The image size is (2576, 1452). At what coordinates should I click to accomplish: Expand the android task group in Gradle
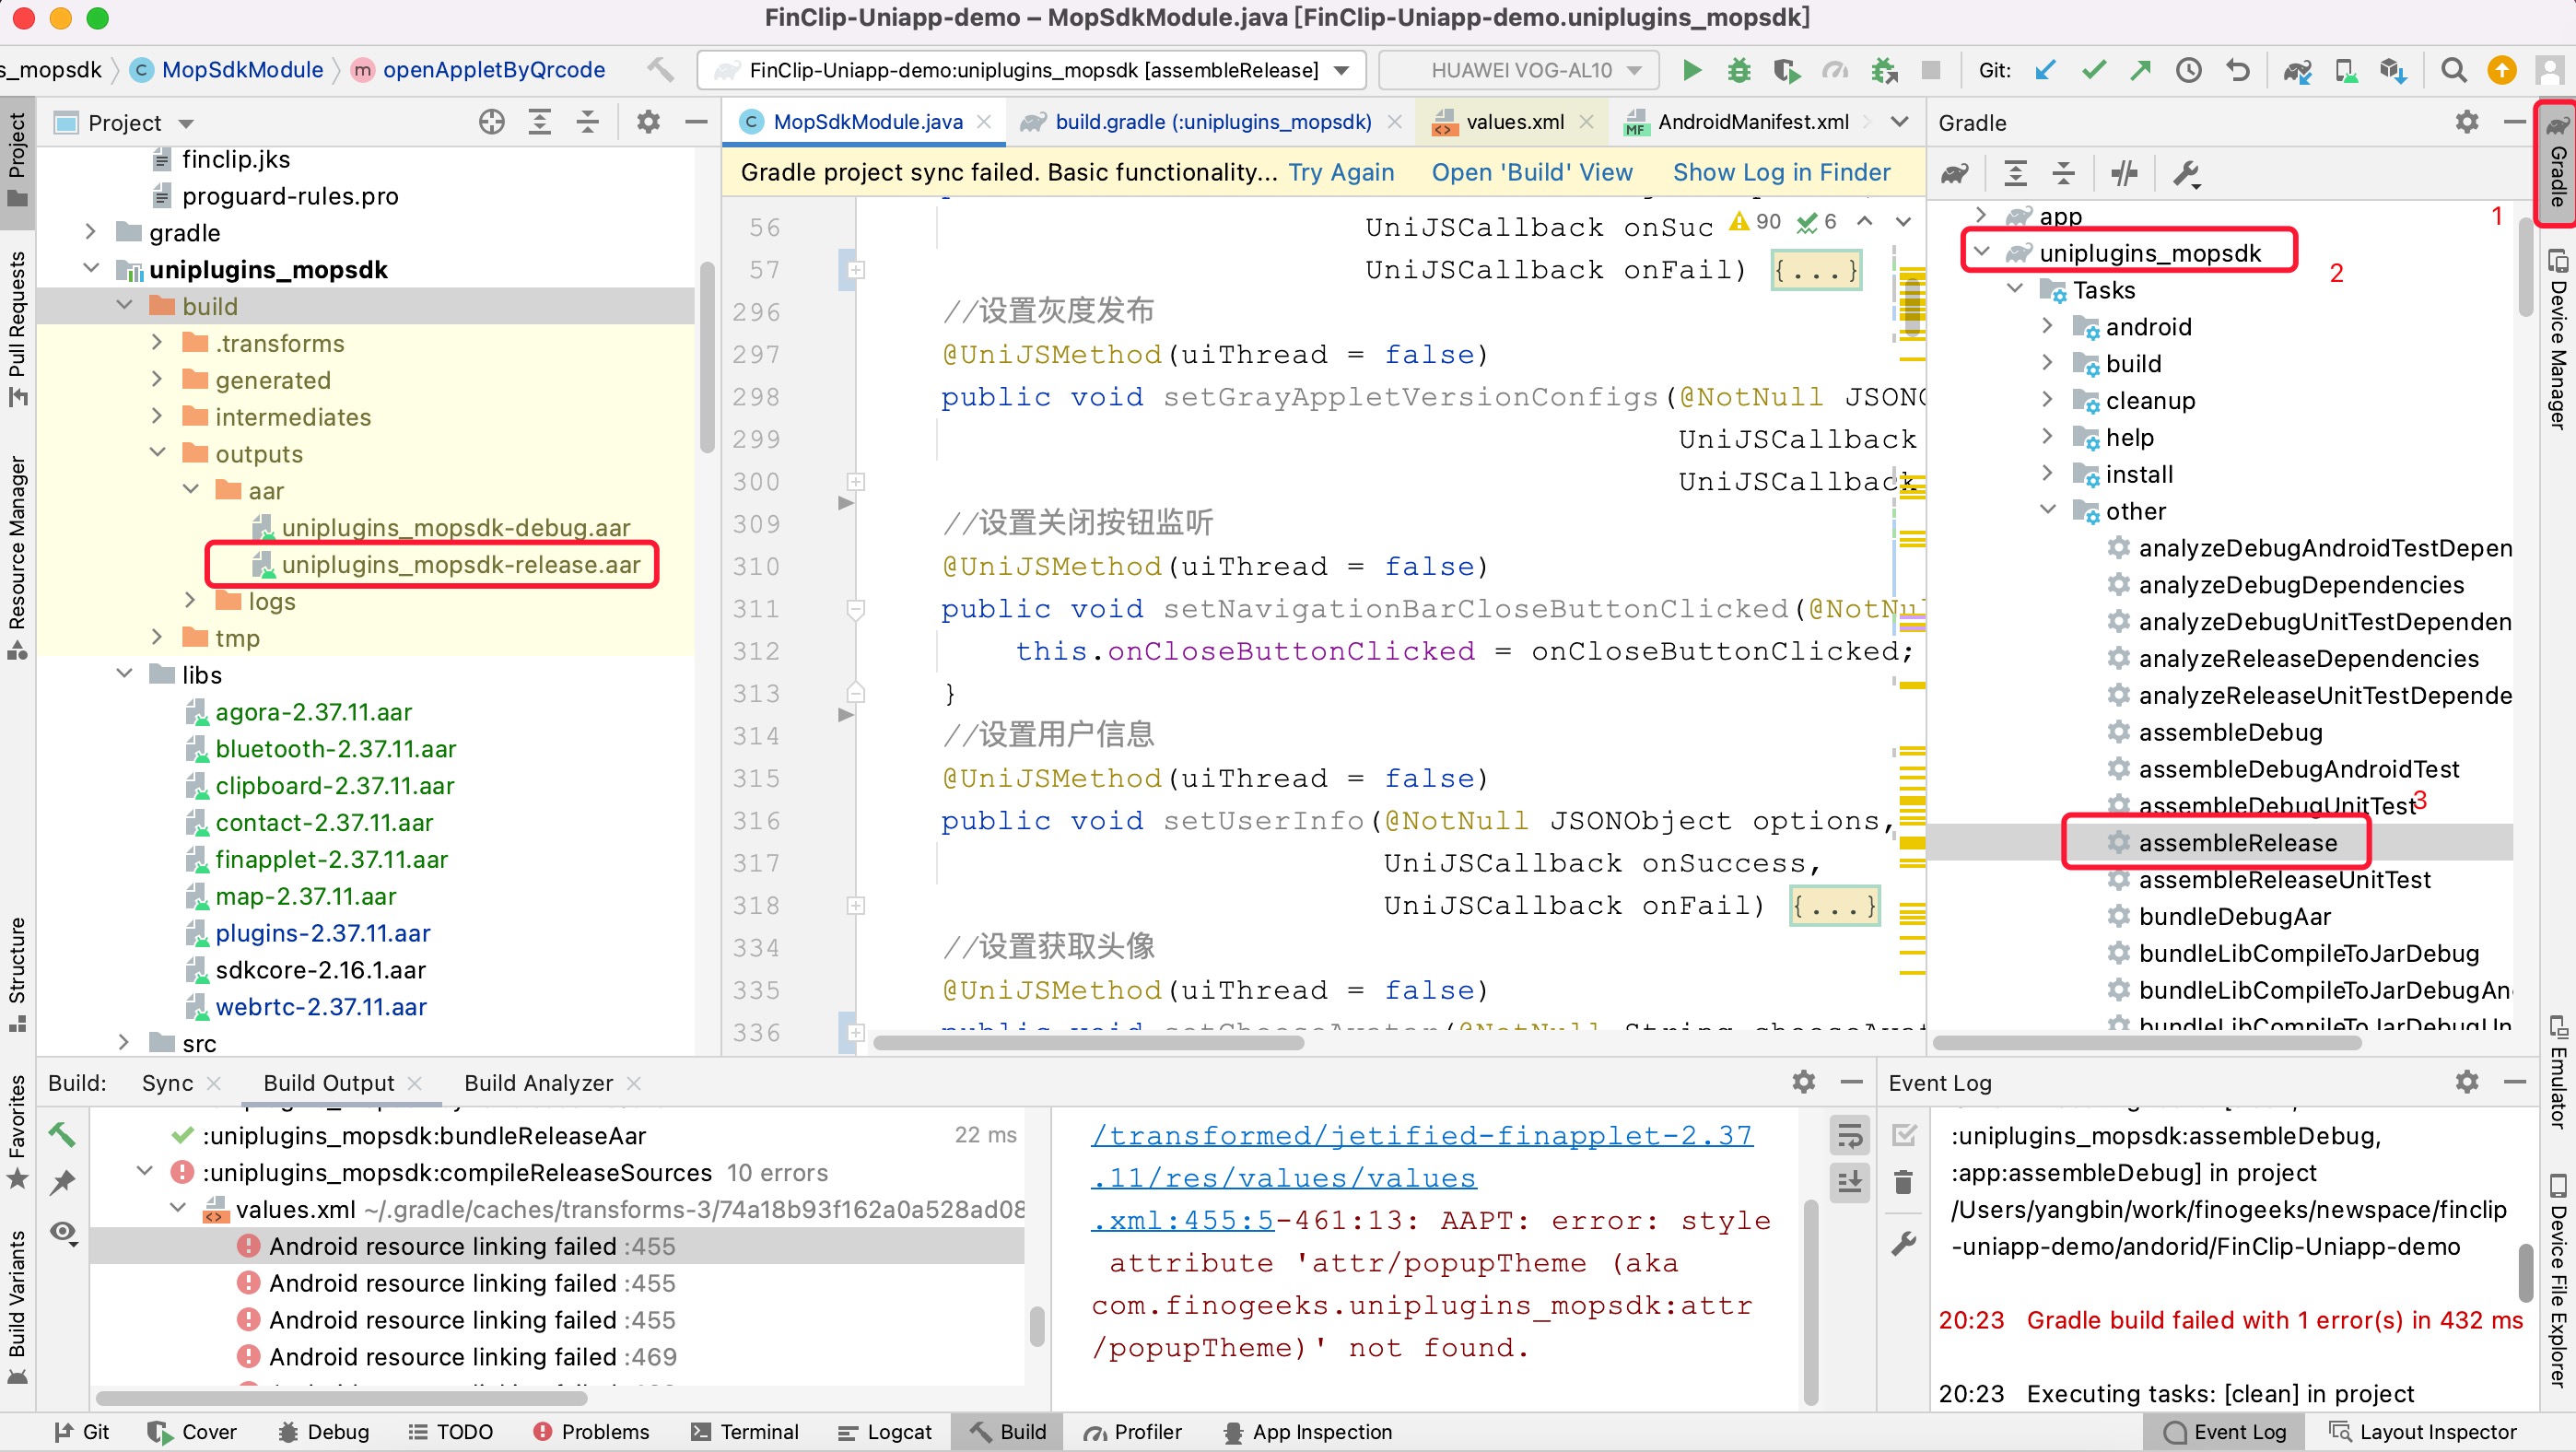pyautogui.click(x=2047, y=327)
